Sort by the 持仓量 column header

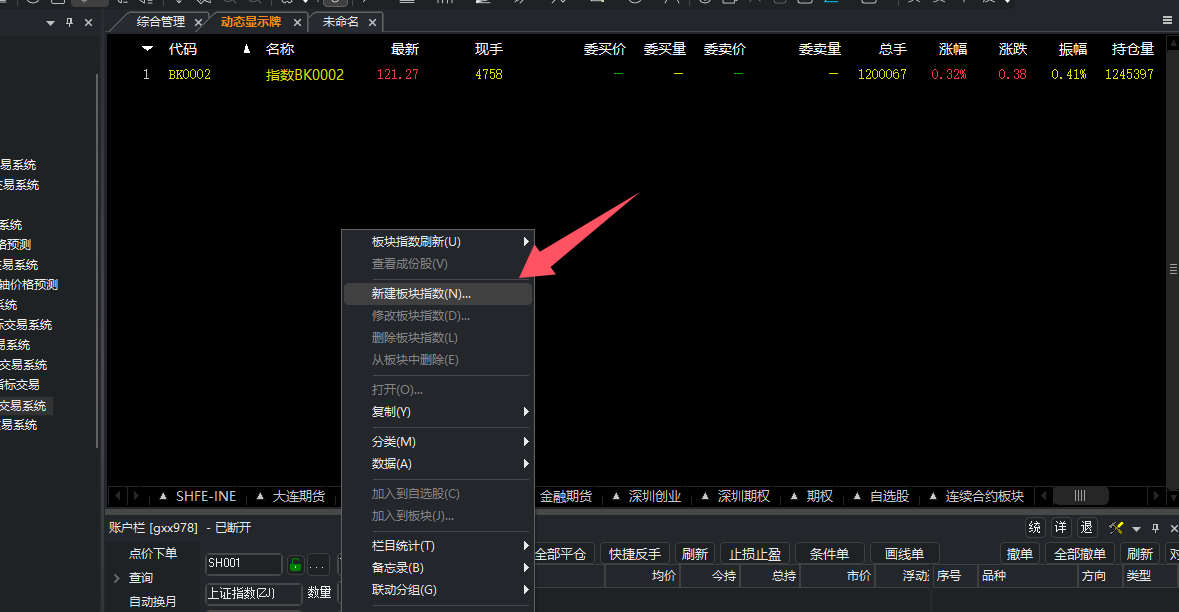[1132, 50]
